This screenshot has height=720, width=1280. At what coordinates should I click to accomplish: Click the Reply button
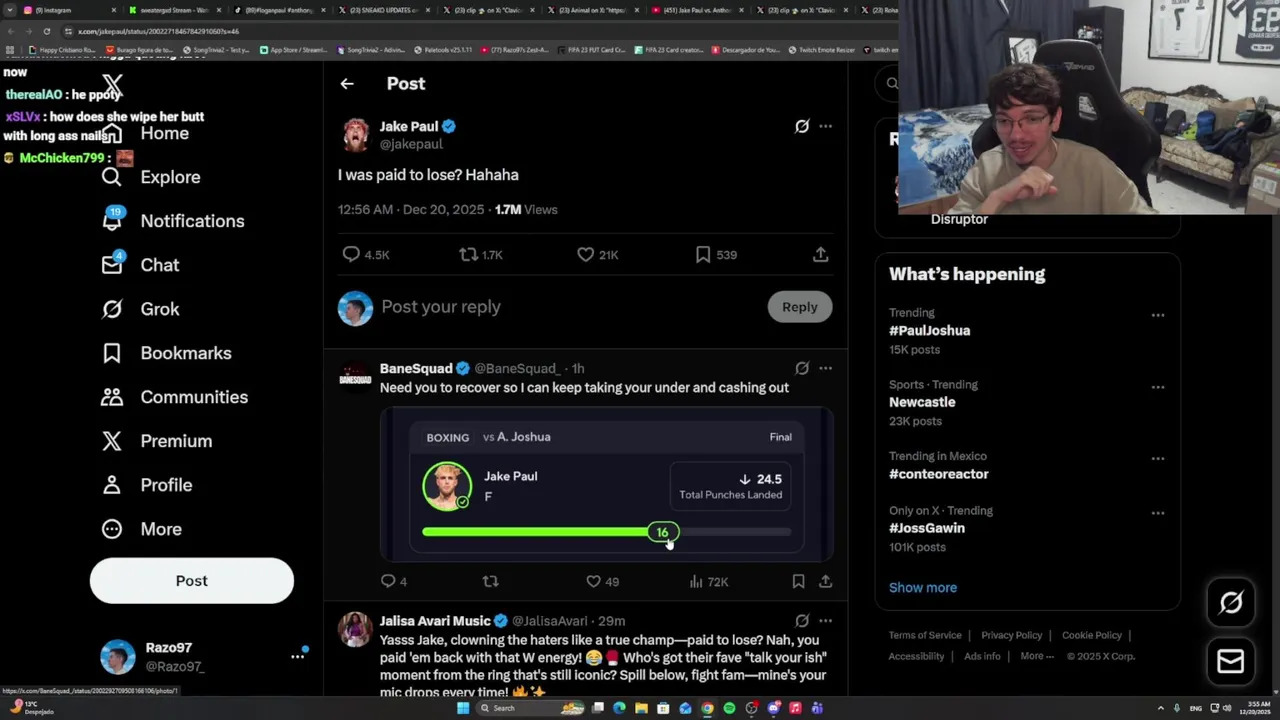pyautogui.click(x=799, y=307)
